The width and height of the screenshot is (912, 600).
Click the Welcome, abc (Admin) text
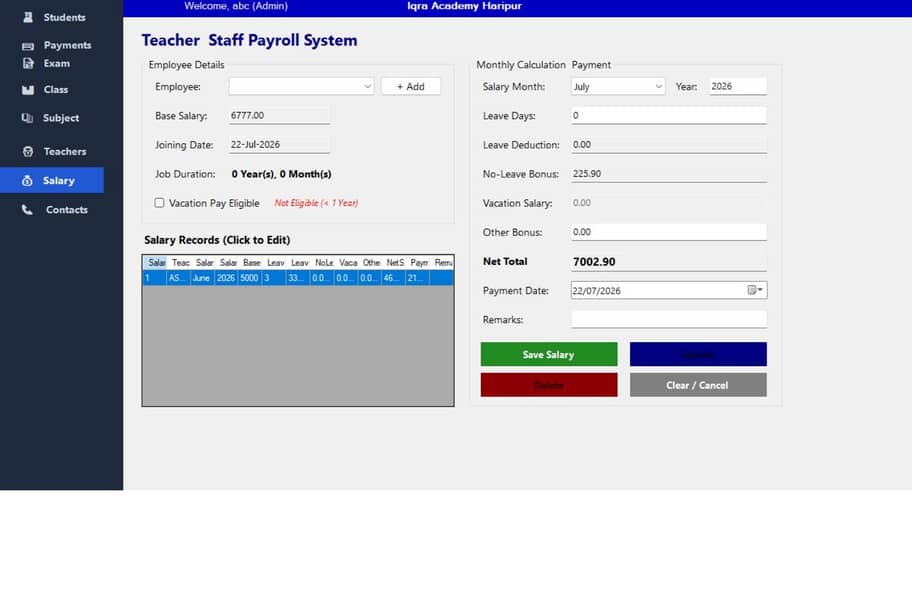(236, 6)
